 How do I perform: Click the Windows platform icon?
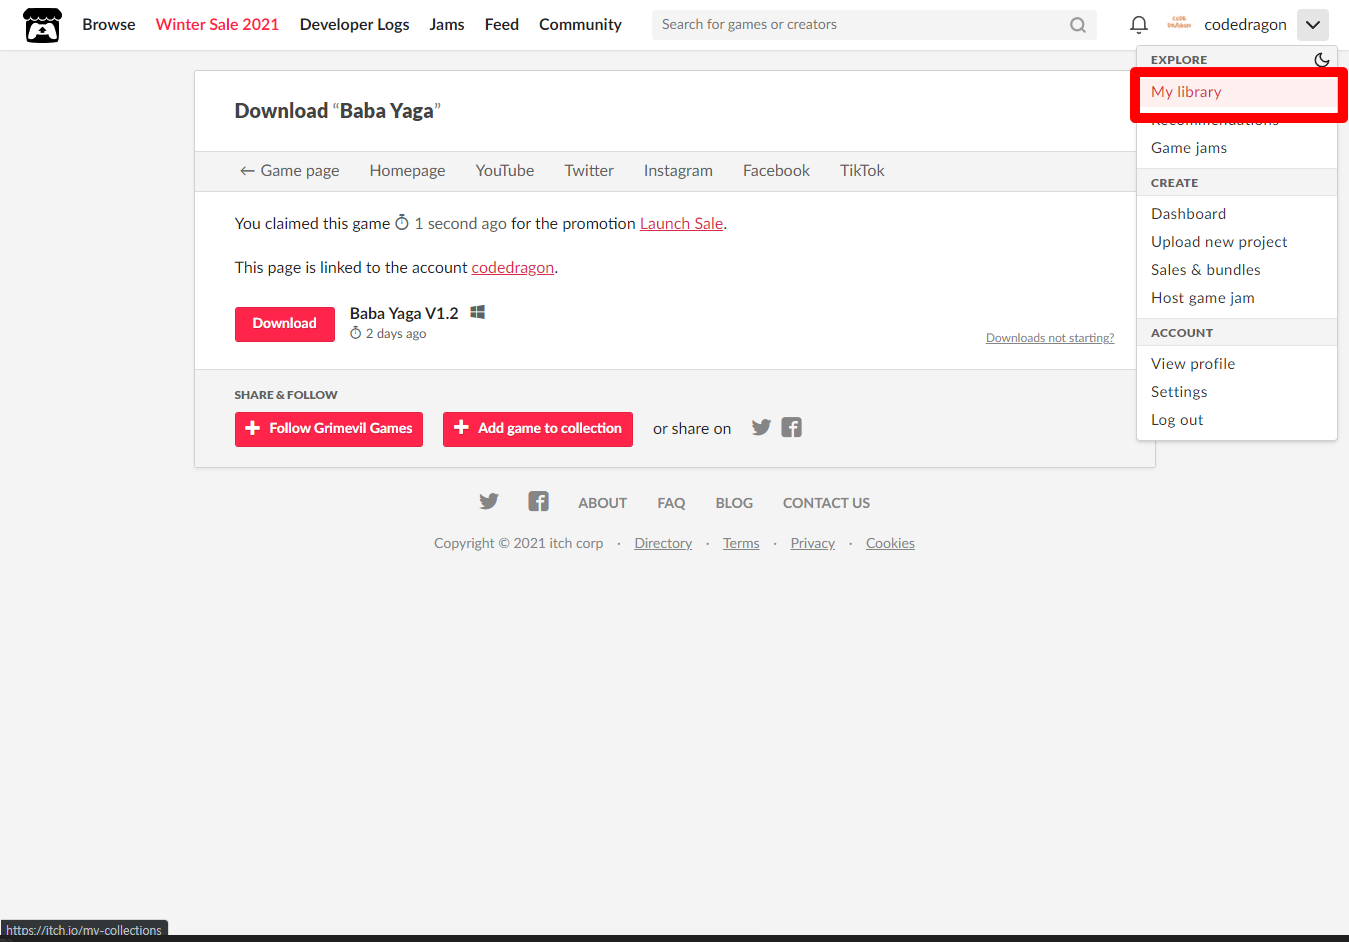point(478,312)
